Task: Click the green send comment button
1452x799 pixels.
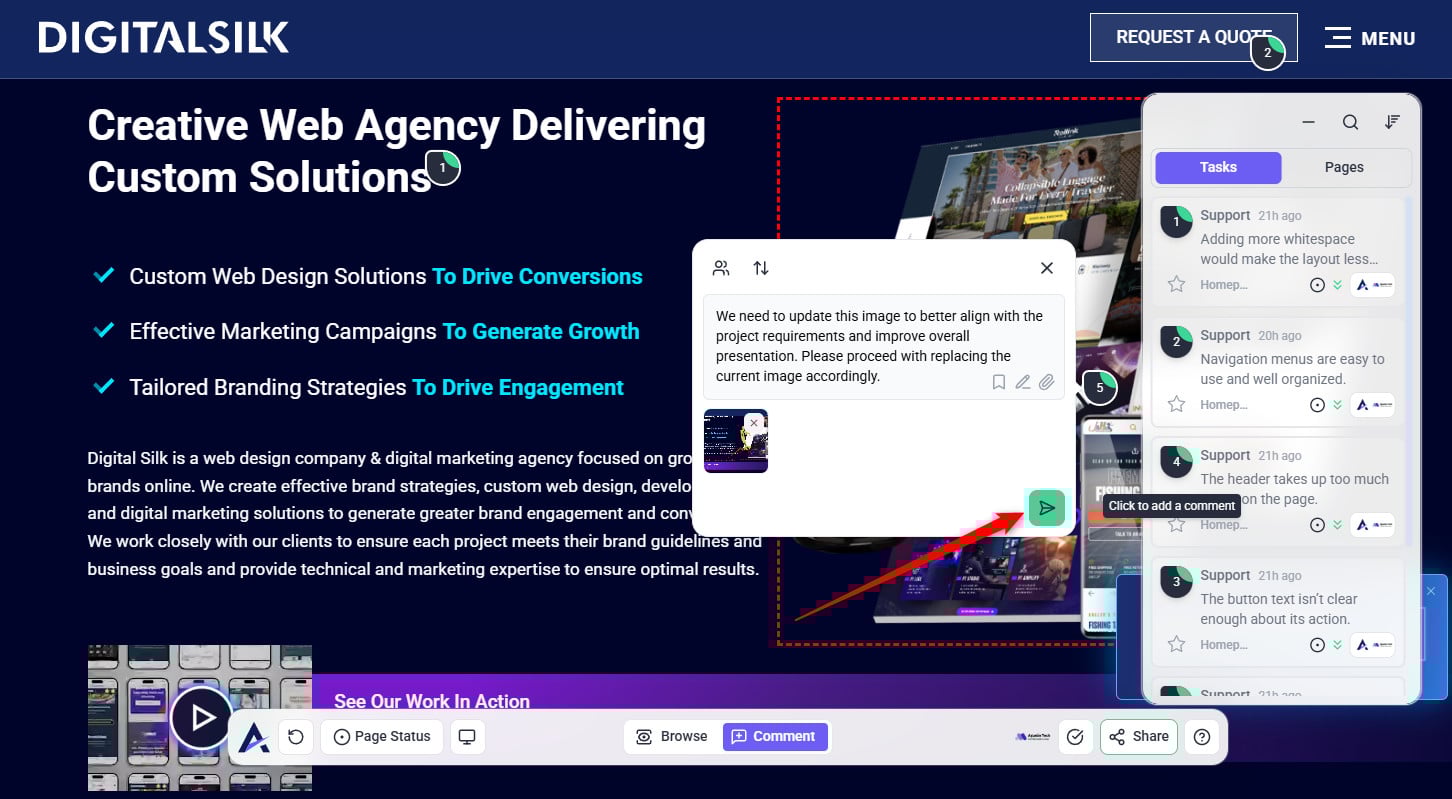Action: coord(1046,508)
